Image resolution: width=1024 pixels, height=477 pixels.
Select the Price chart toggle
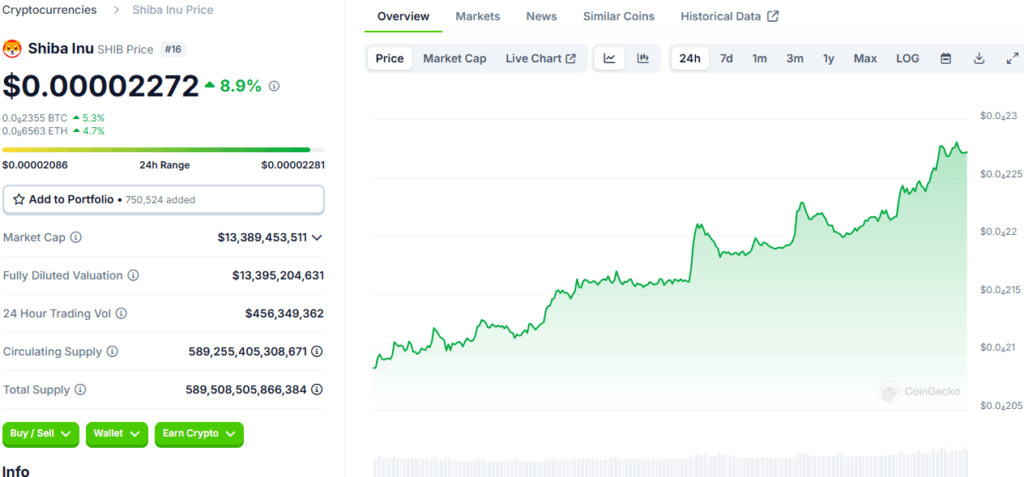click(390, 59)
